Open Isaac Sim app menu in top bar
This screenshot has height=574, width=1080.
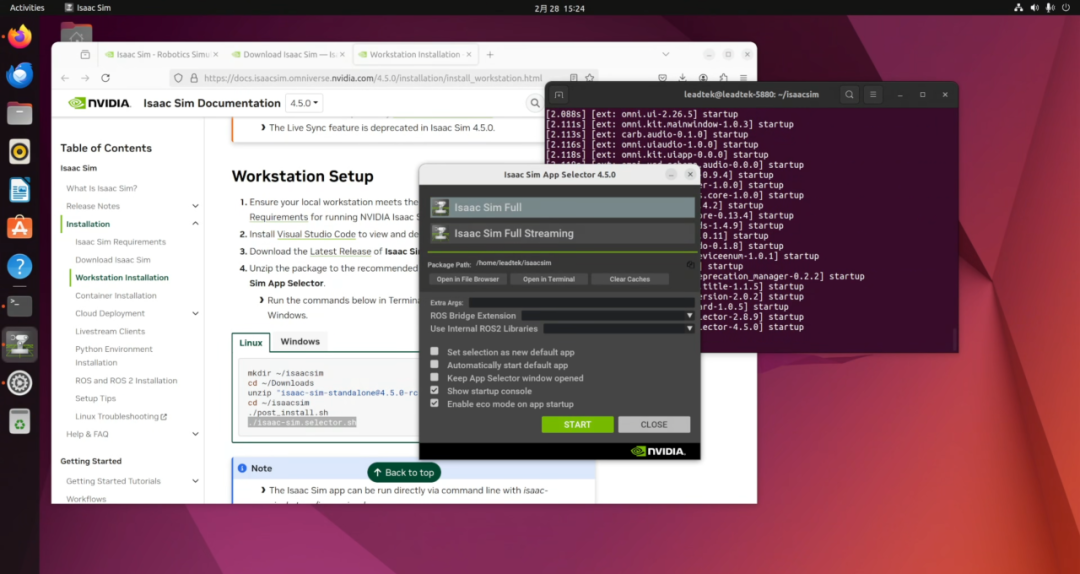point(87,8)
